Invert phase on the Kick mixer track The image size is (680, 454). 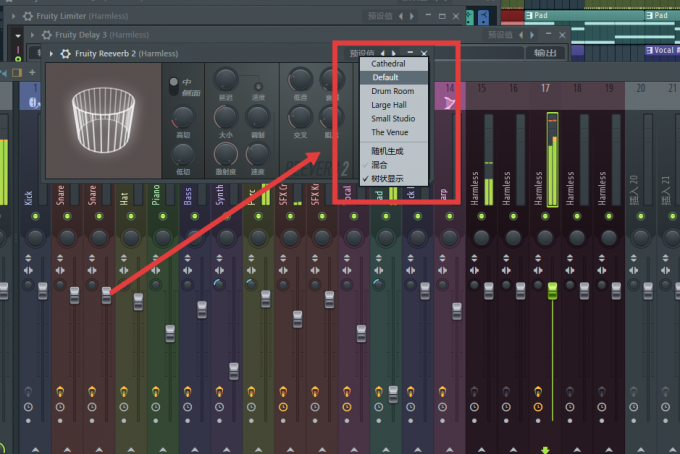28,258
